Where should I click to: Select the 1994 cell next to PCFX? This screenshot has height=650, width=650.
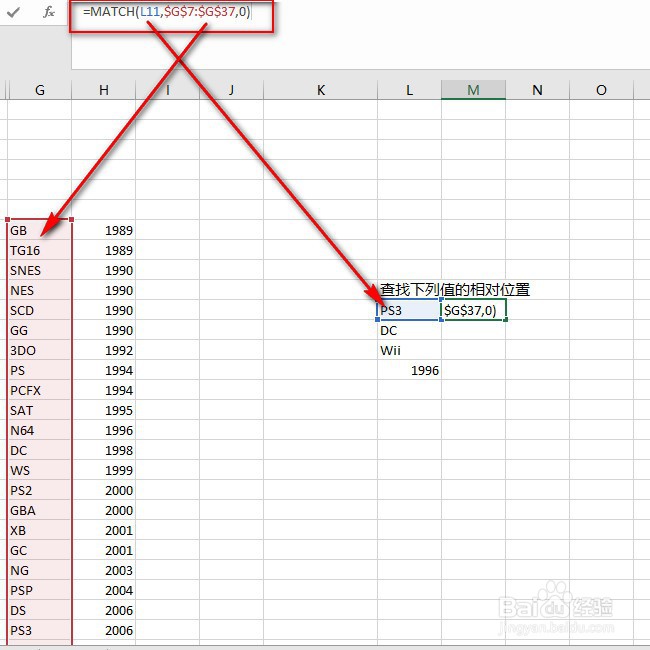click(x=104, y=390)
